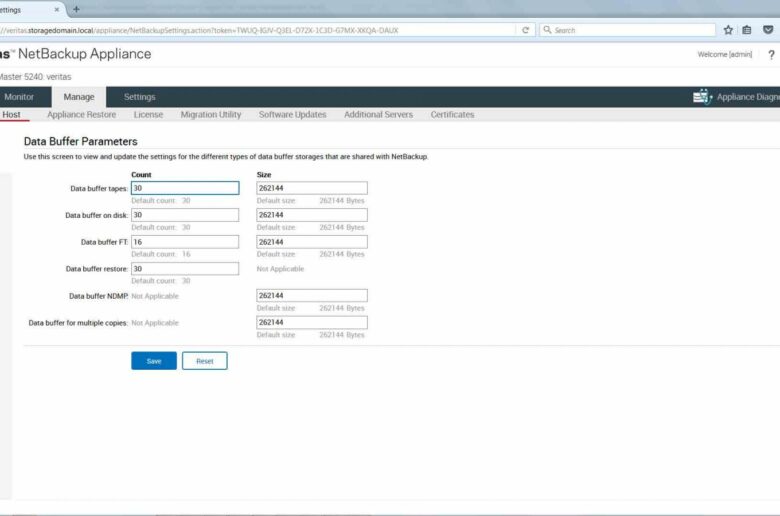Screen dimensions: 780x516
Task: Click the Data Buffer Parameters heading
Action: 81,141
